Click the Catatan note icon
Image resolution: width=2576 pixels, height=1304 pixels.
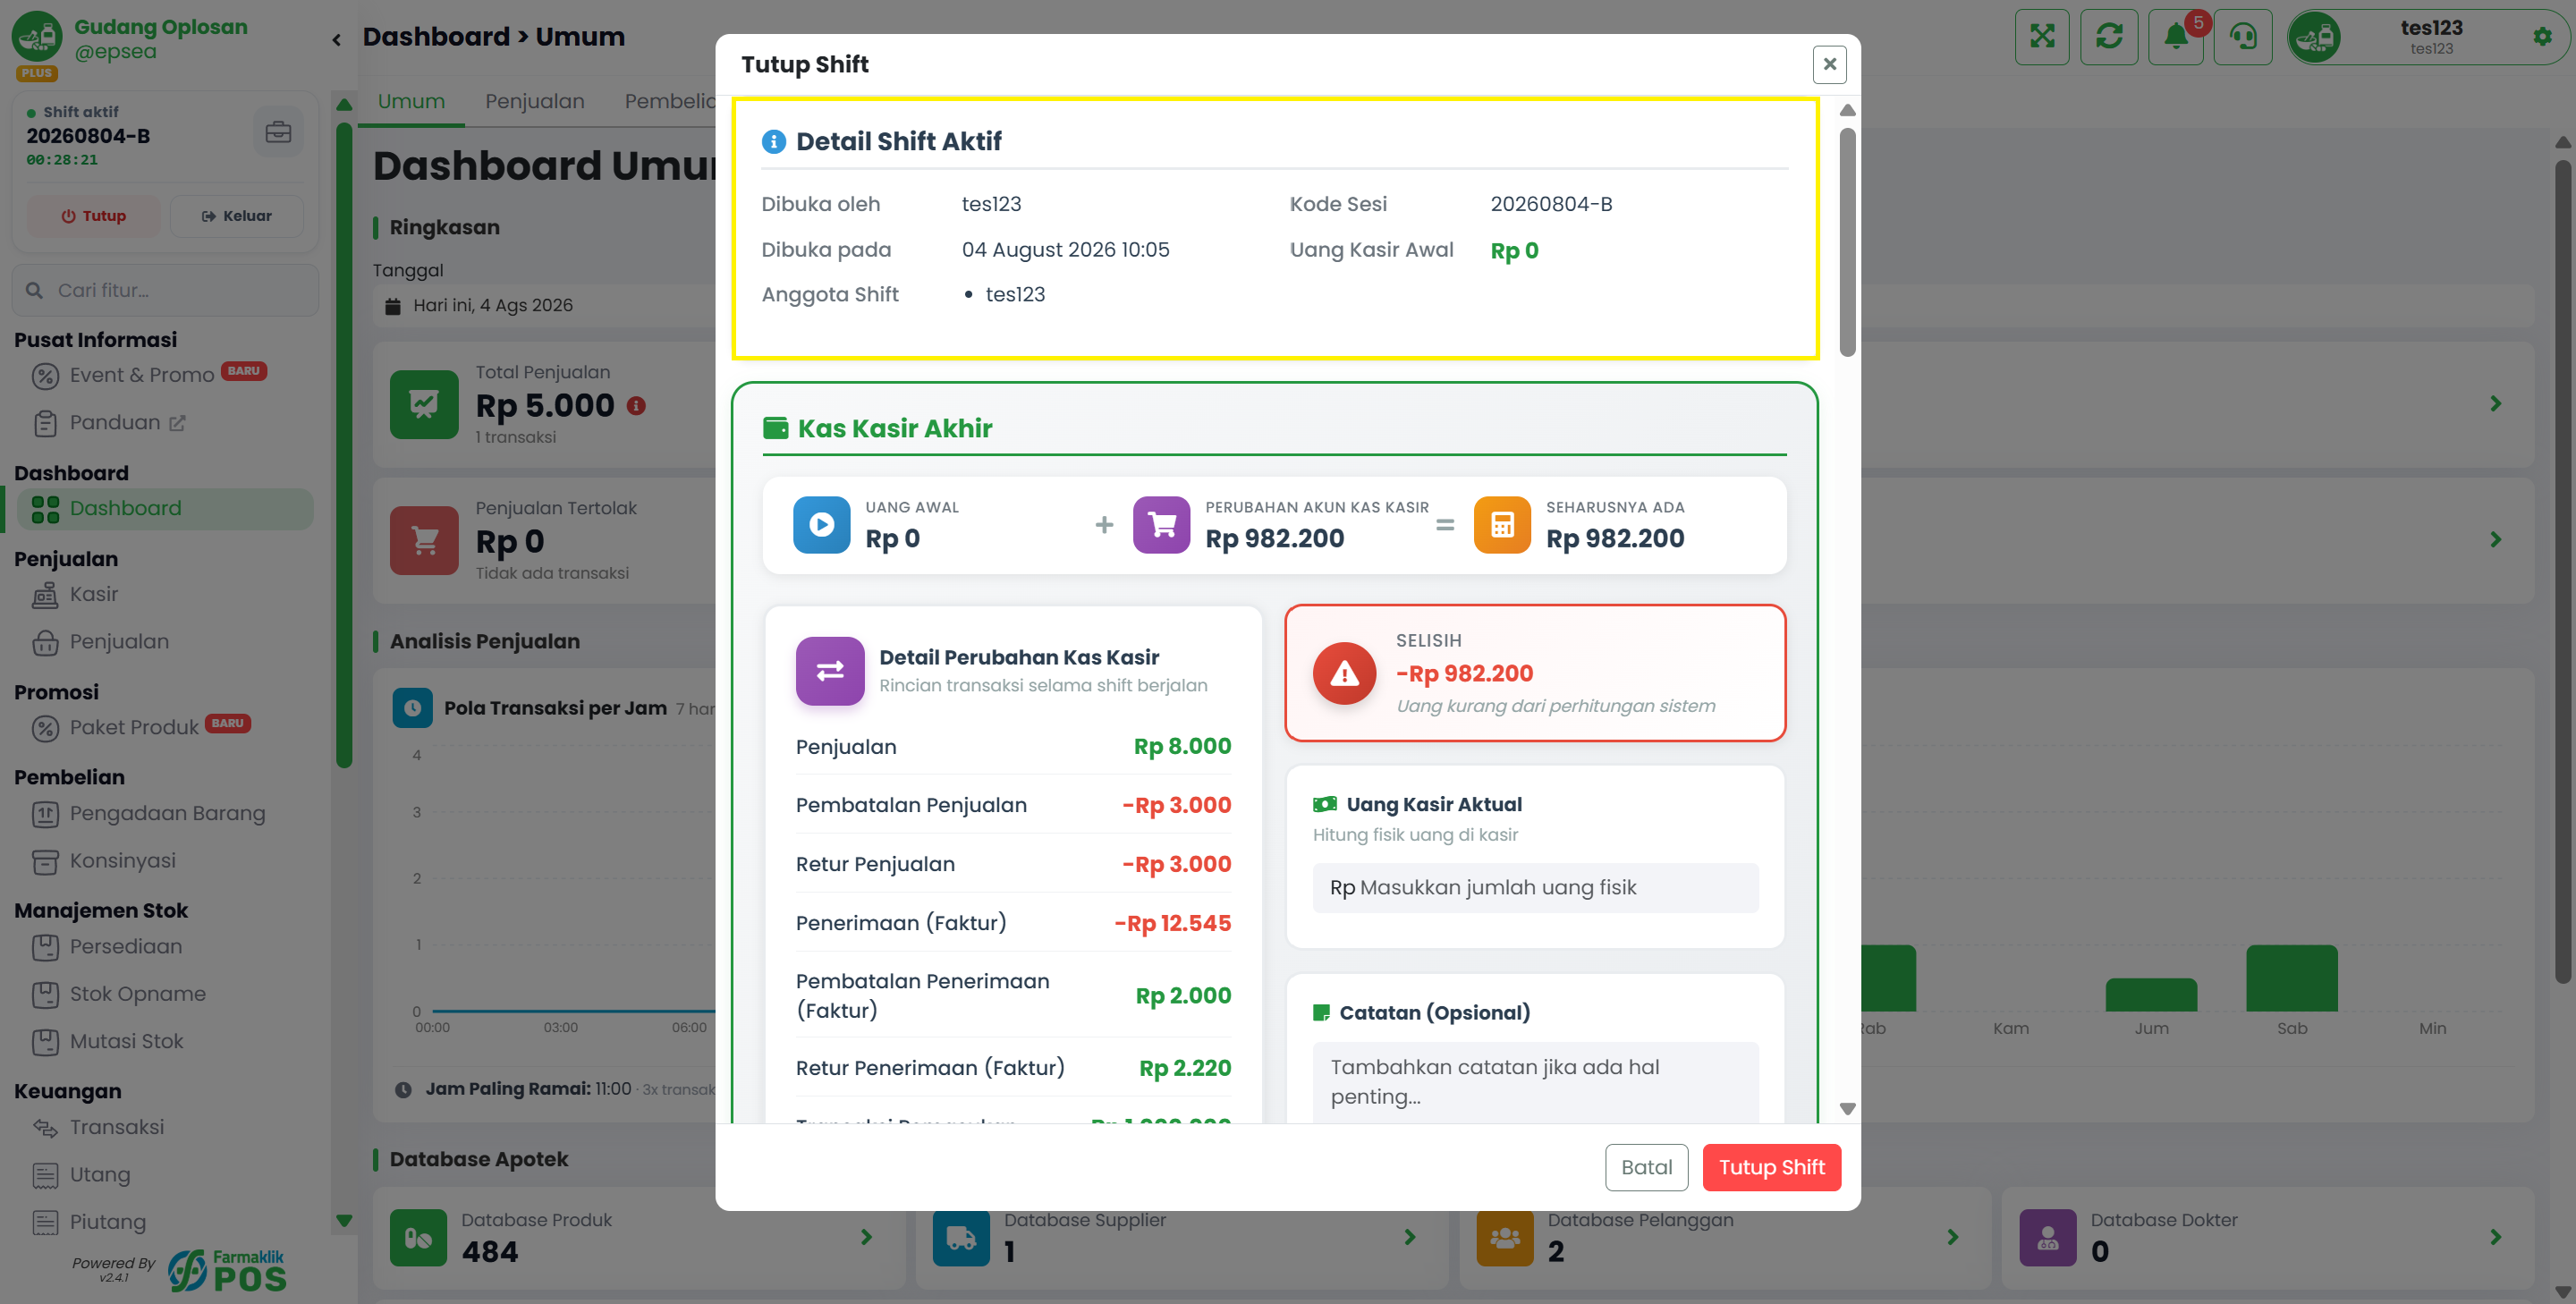pos(1321,1013)
